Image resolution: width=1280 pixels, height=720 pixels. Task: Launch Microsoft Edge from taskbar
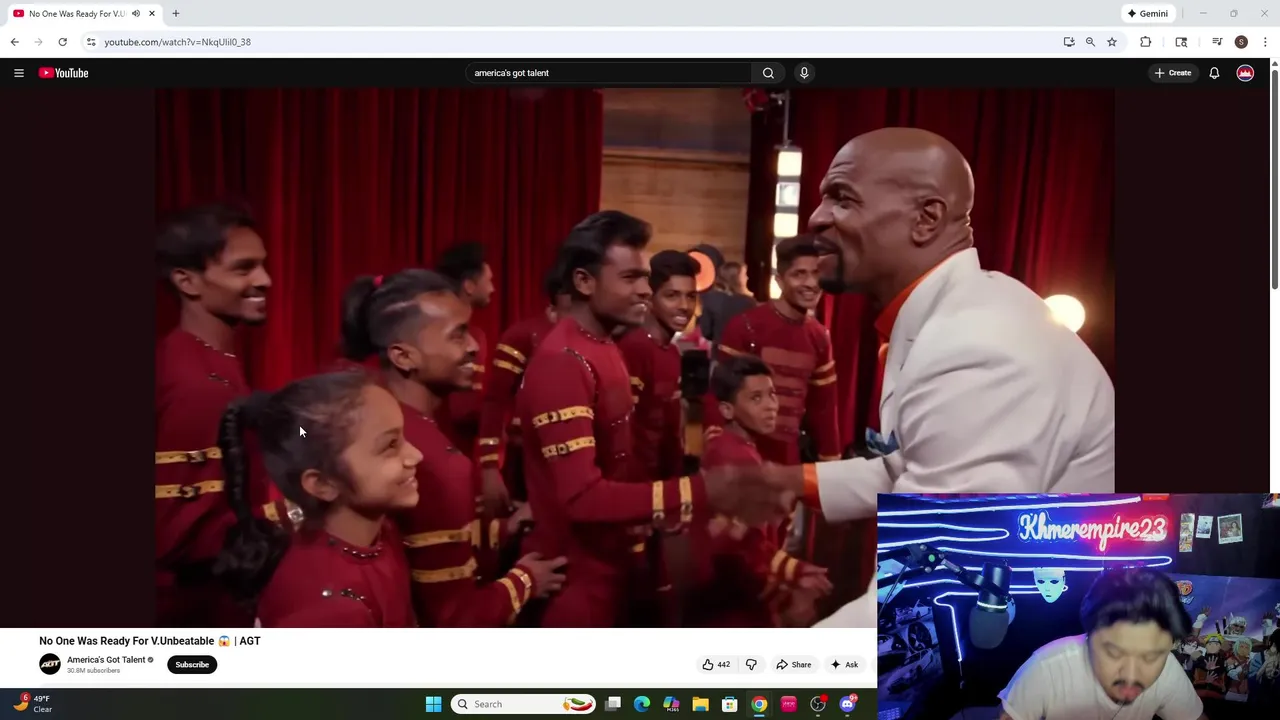click(x=642, y=704)
